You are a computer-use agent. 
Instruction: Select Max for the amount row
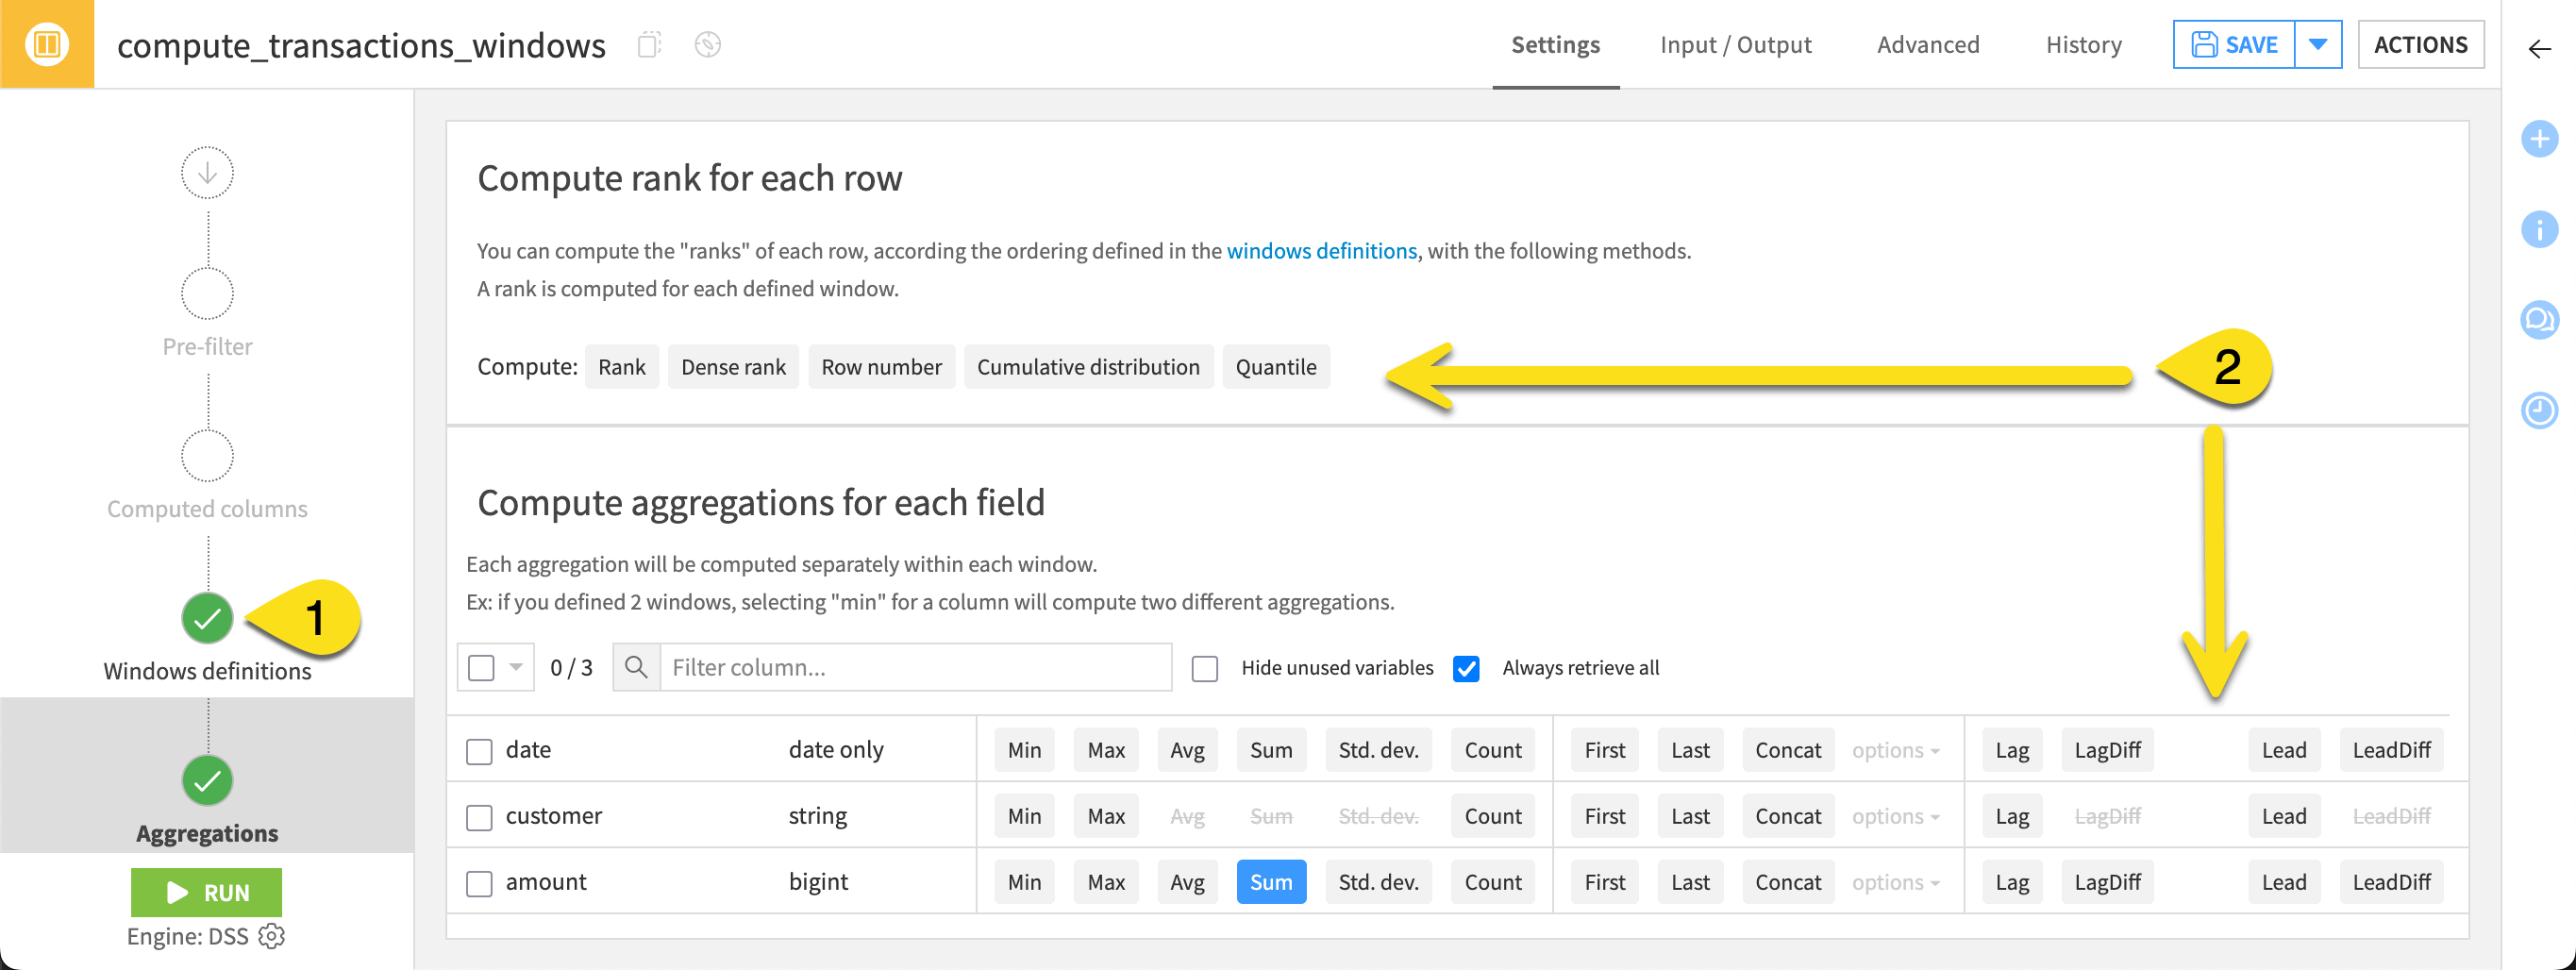point(1106,882)
